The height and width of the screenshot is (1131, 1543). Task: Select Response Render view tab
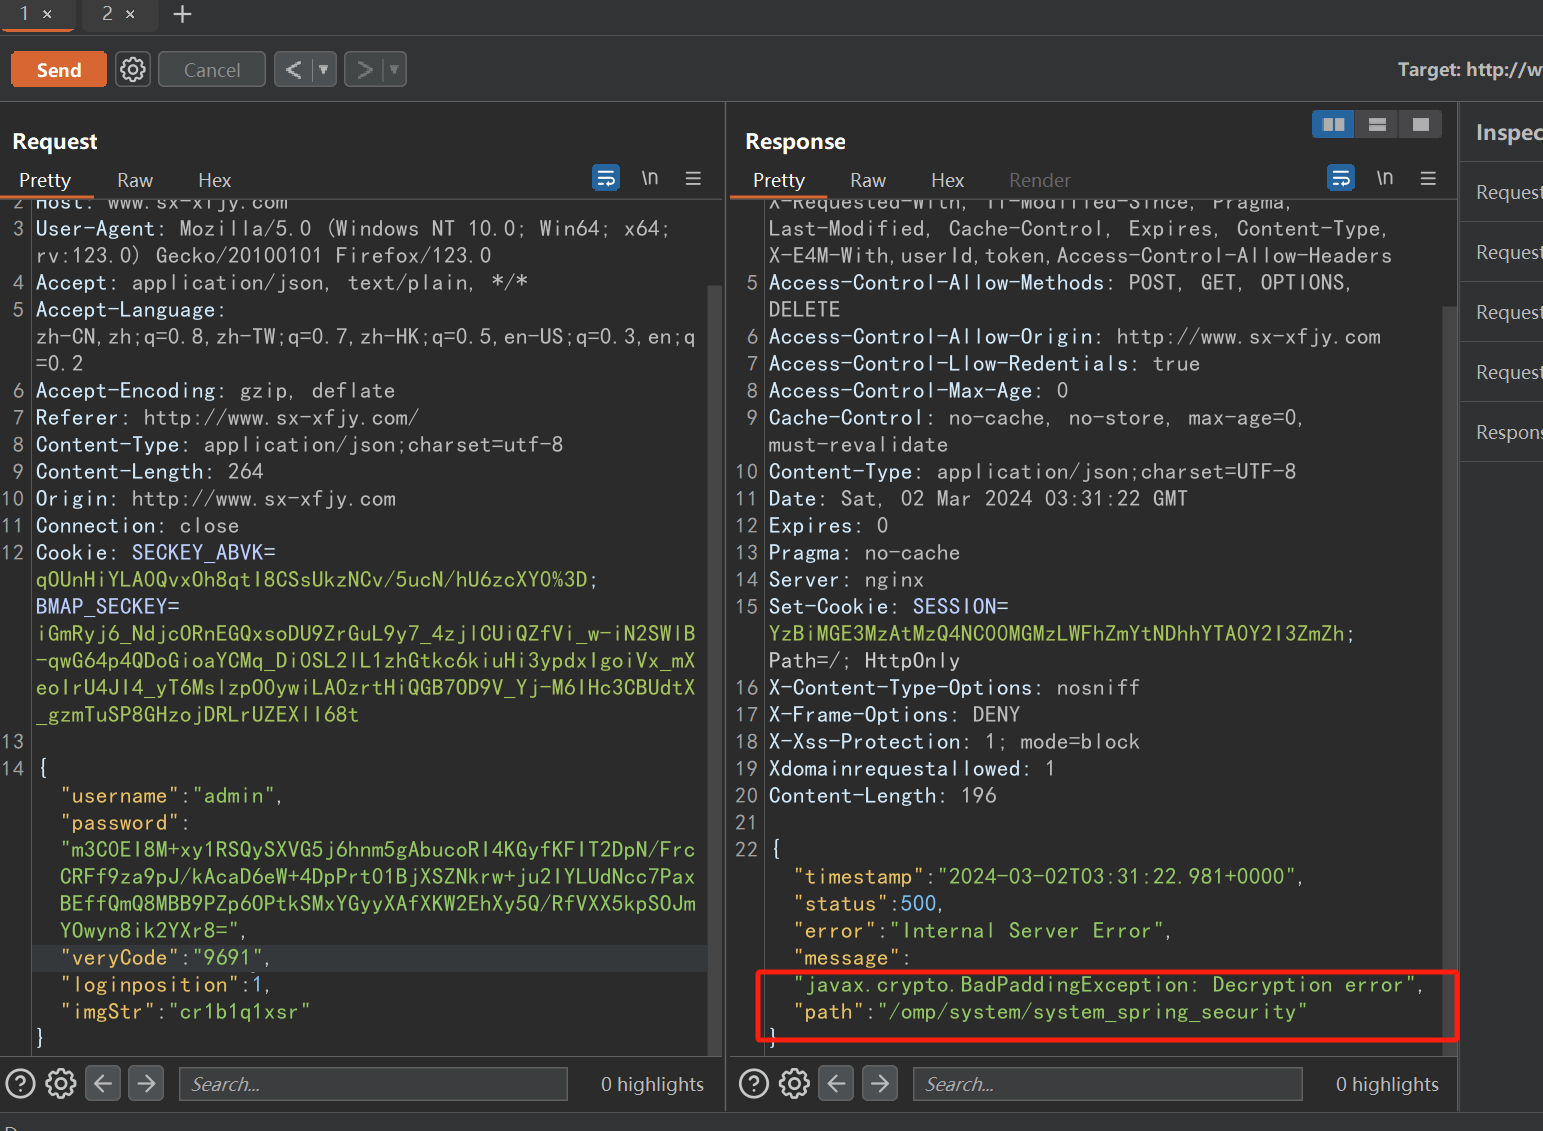click(1040, 180)
